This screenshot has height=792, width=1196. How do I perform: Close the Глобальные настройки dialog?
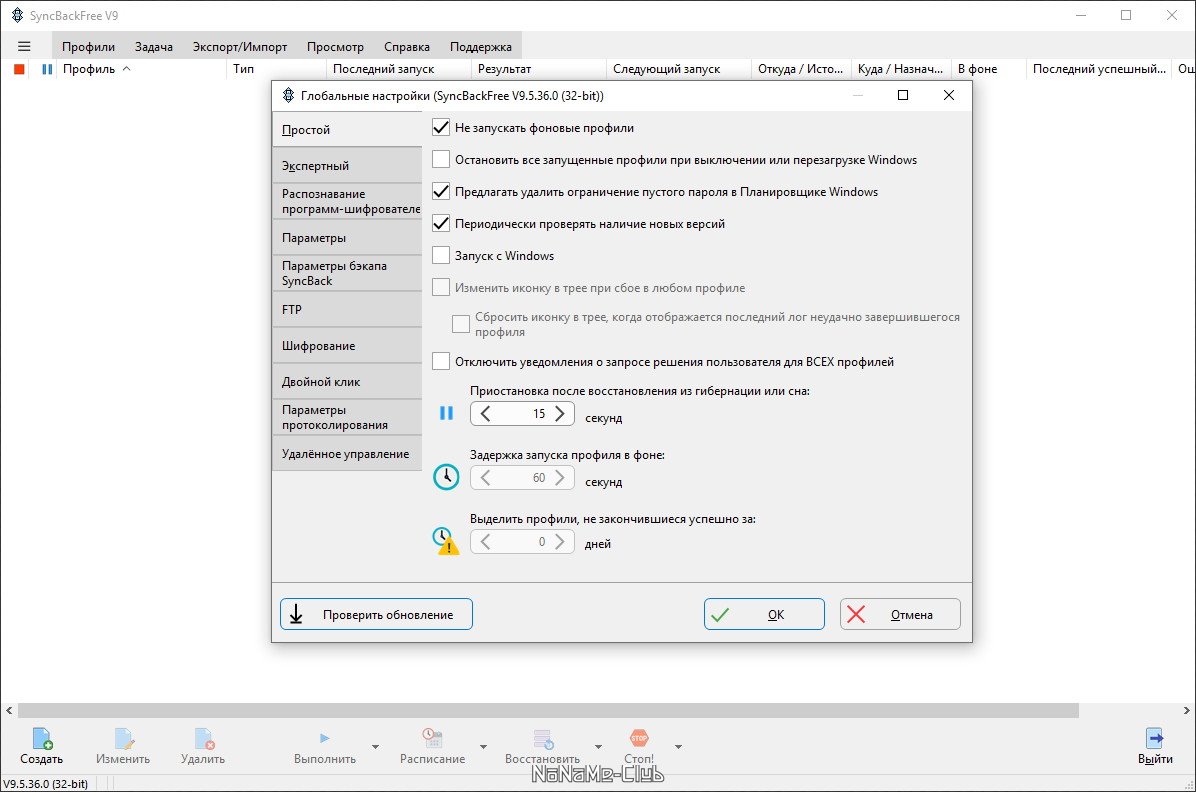[949, 95]
